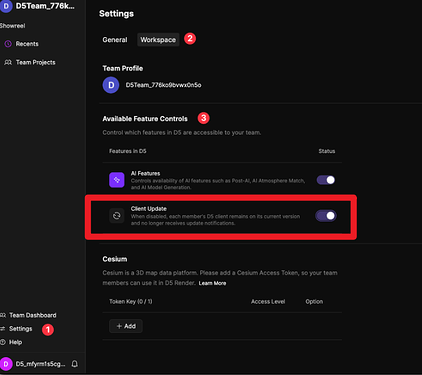Click the Recents clock icon
Screen dimensions: 422x375
(x=8, y=44)
